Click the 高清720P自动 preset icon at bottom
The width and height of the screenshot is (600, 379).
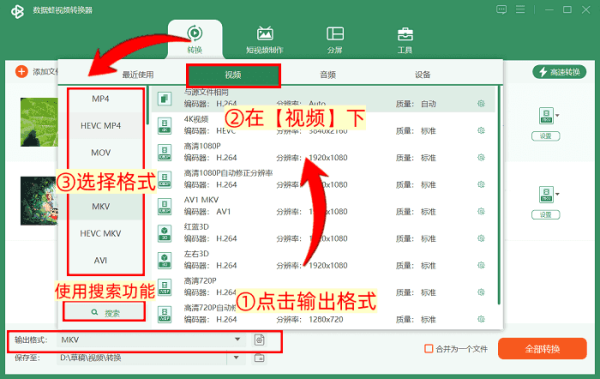[x=165, y=314]
